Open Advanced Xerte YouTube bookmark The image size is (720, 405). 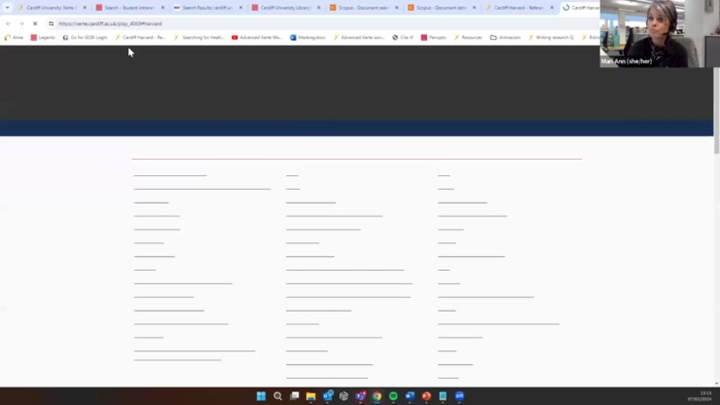257,37
